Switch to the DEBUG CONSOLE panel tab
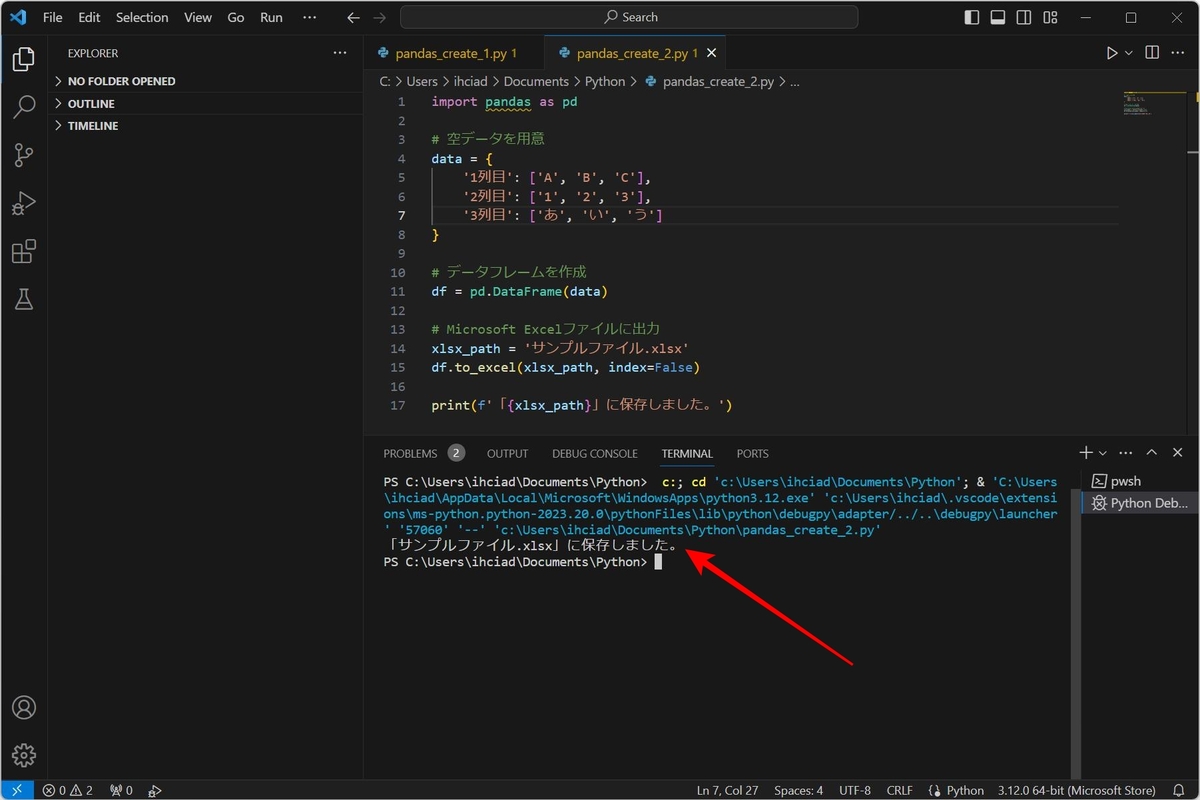 (x=594, y=453)
